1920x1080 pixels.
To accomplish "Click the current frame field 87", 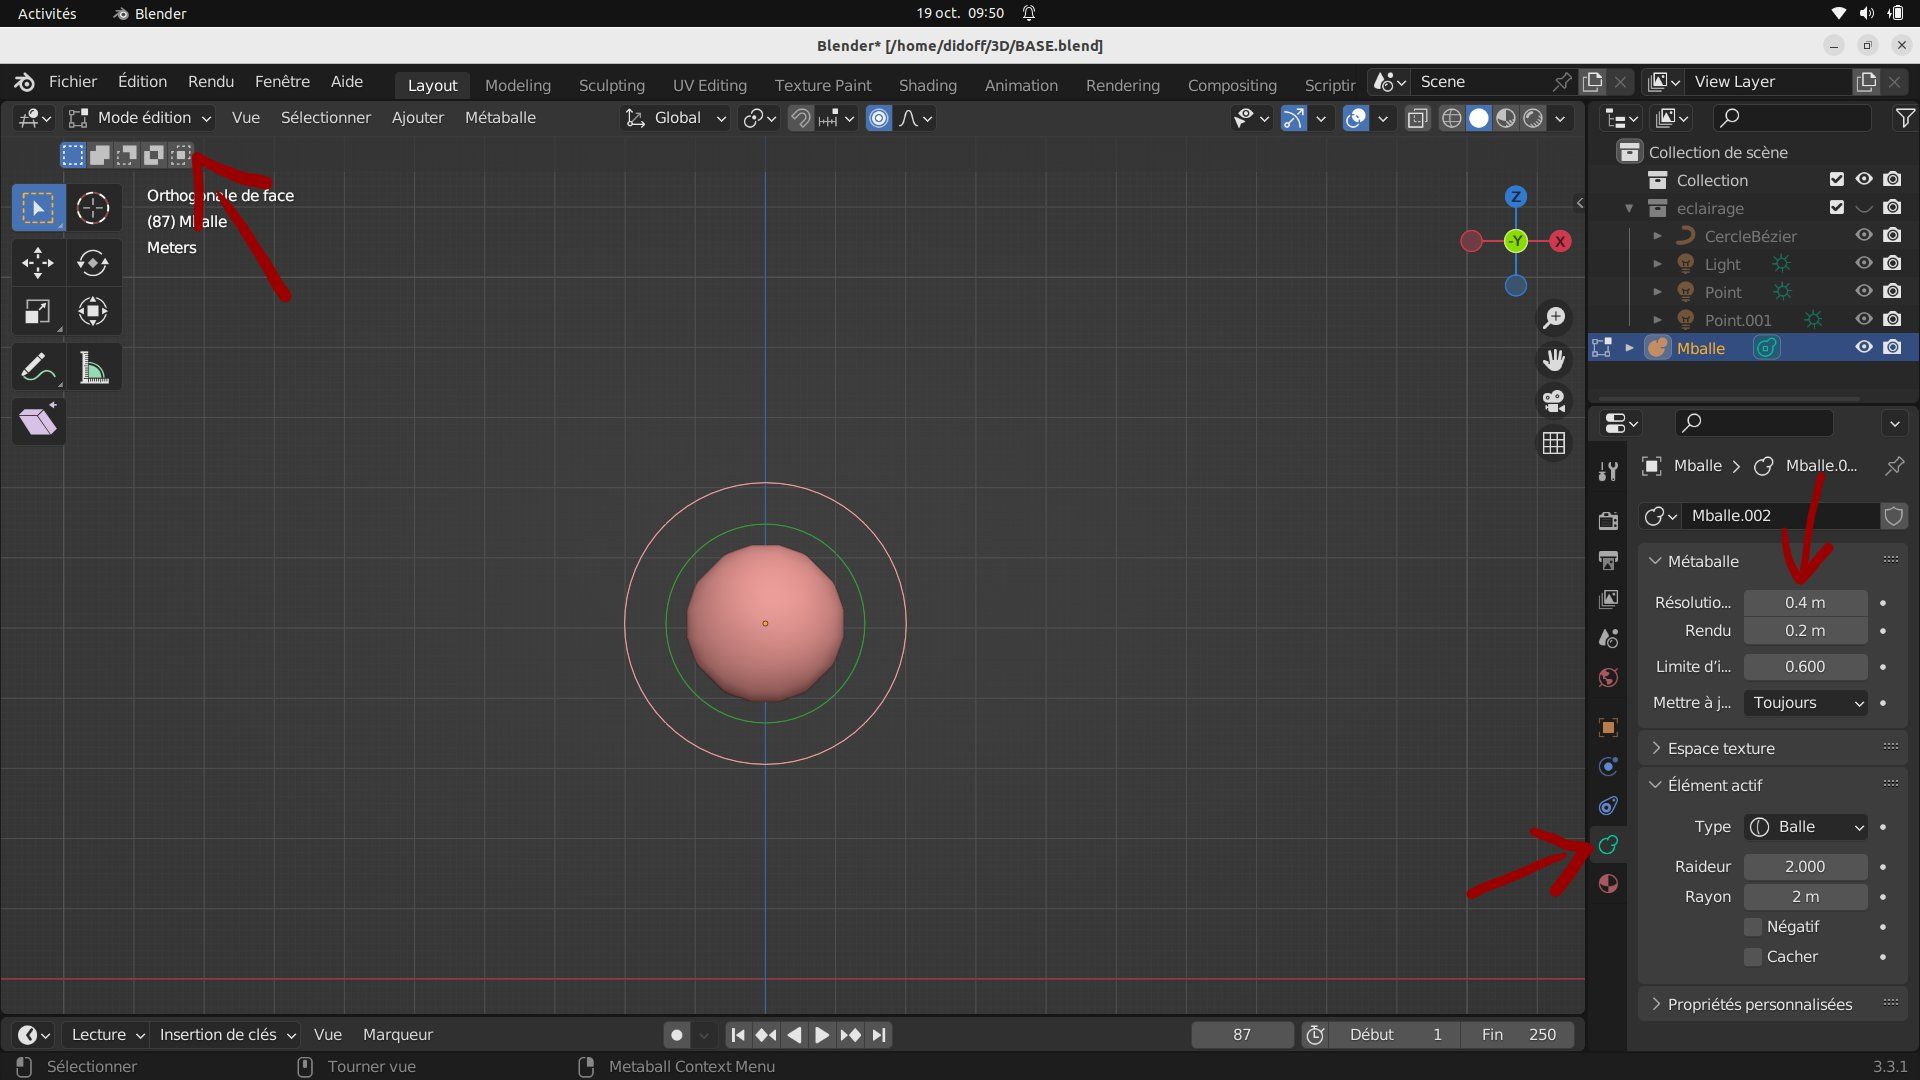I will tap(1241, 1035).
